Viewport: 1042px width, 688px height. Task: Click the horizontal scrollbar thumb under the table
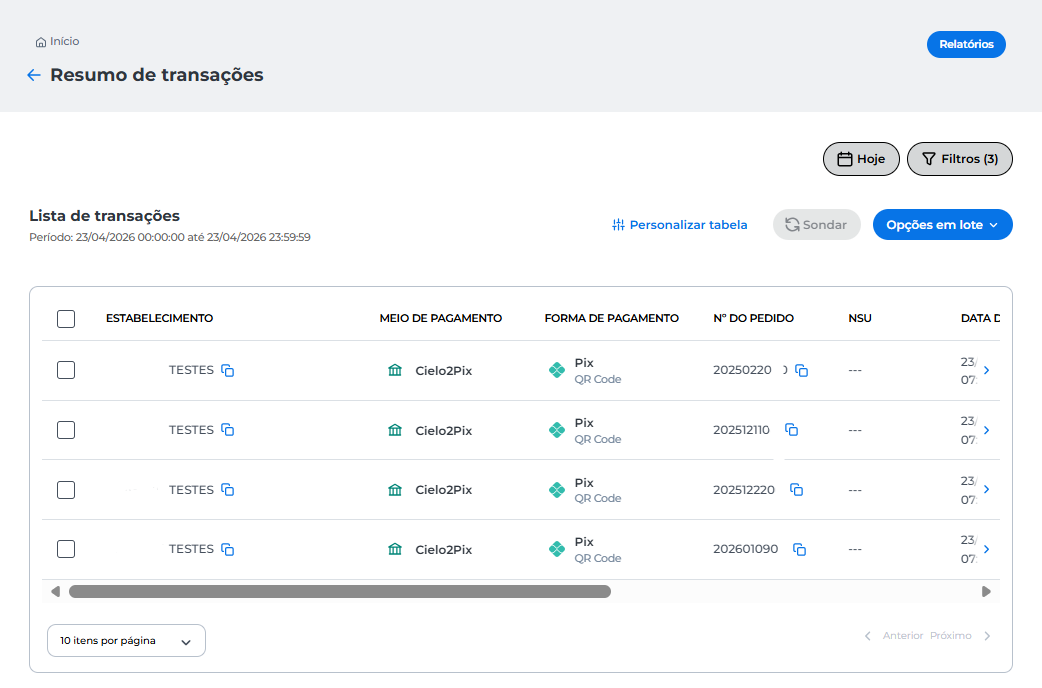click(x=340, y=592)
